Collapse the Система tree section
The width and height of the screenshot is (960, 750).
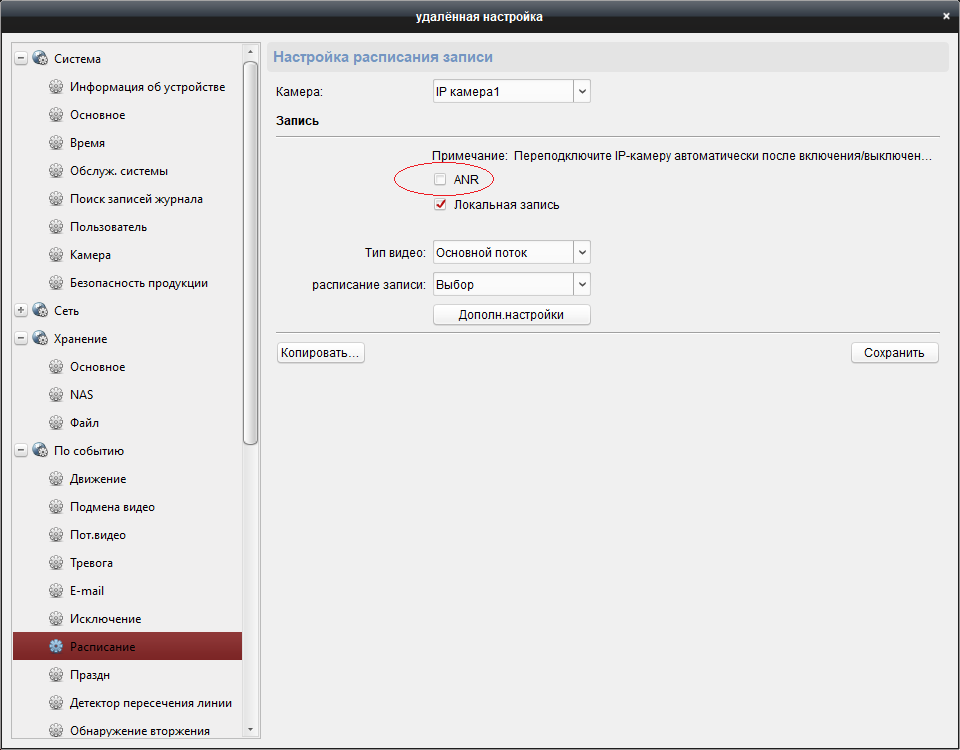(21, 59)
